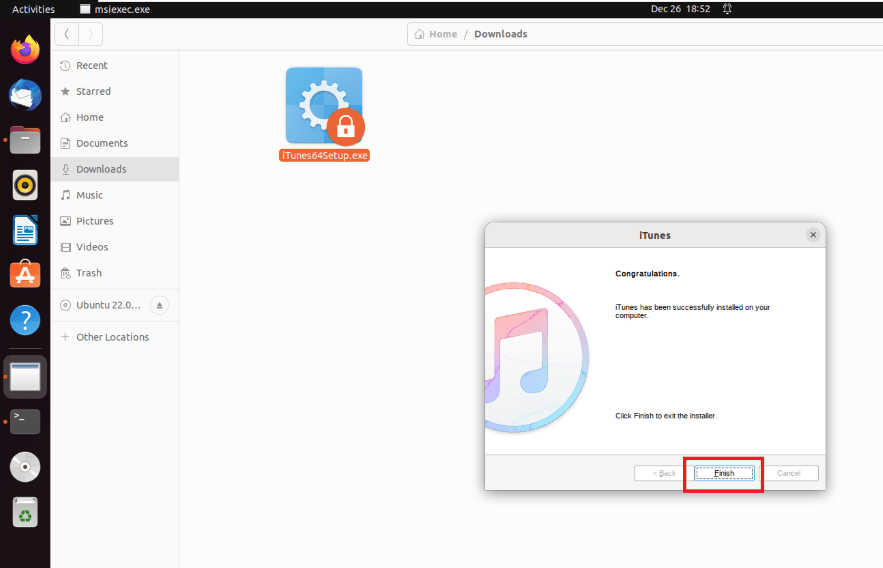
Task: Open the clock and calendar panel
Action: 680,9
